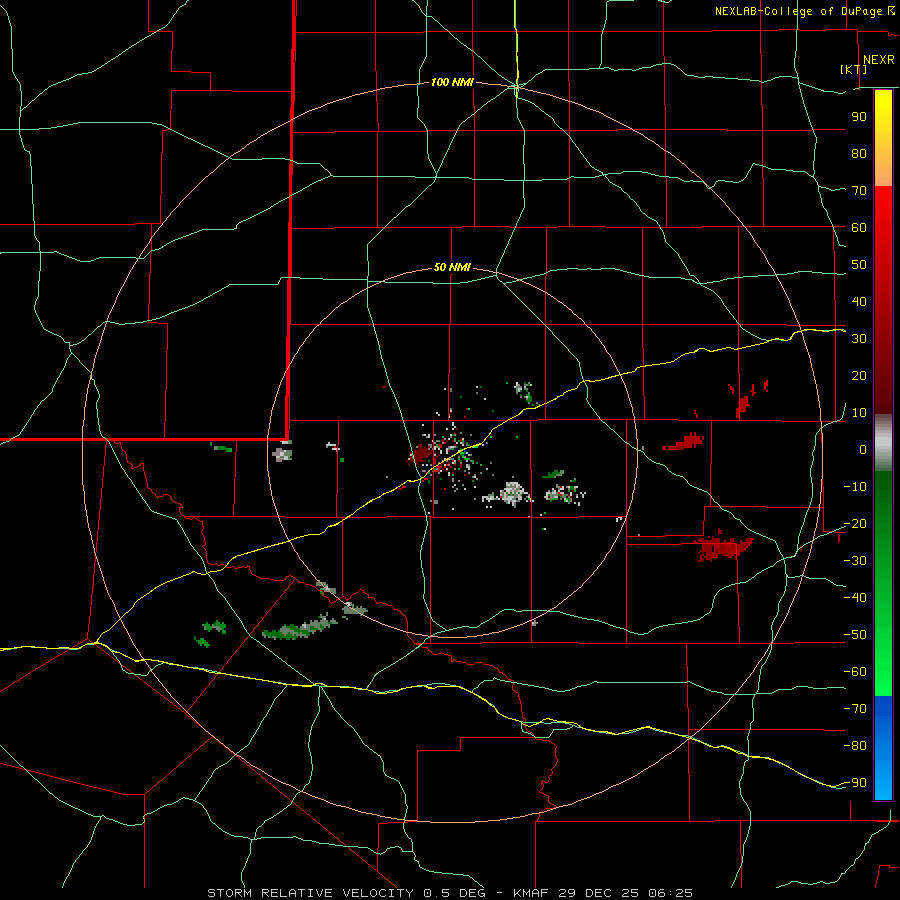Viewport: 900px width, 900px height.
Task: Click the '-10' velocity scale label
Action: coord(855,487)
